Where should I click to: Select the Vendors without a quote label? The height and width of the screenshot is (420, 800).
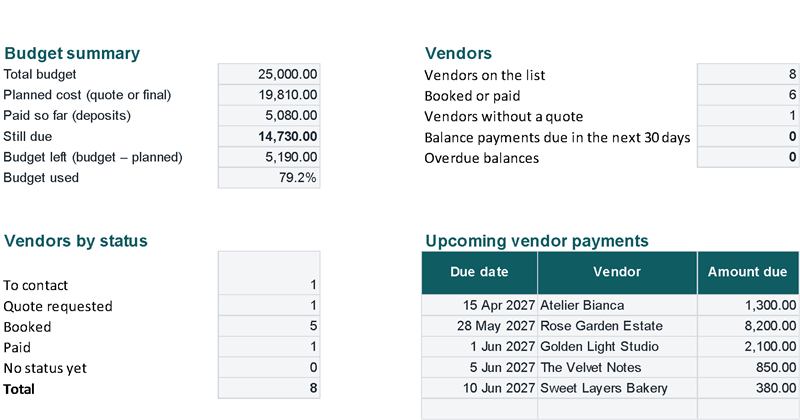point(504,117)
